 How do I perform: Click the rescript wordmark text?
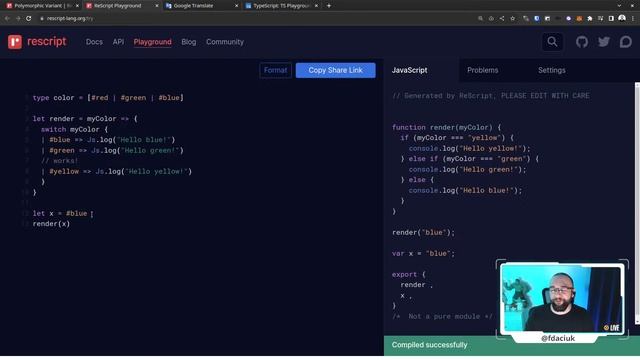tap(47, 42)
